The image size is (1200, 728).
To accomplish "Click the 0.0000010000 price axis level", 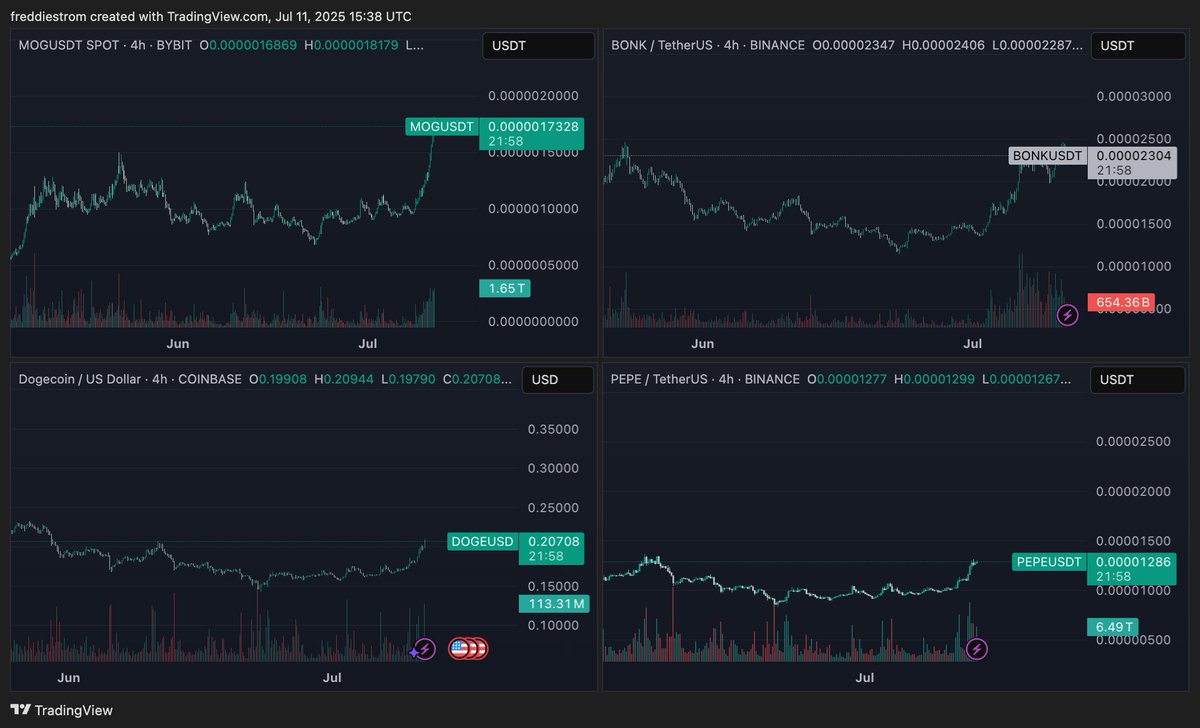I will click(533, 208).
